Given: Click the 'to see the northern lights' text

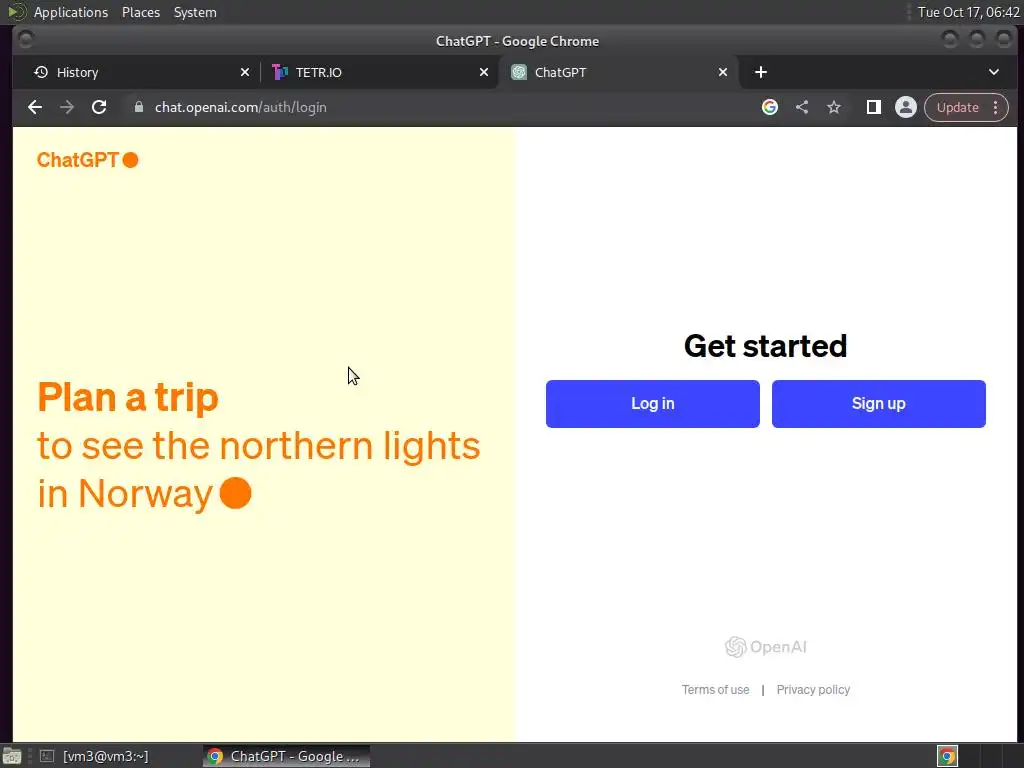Looking at the screenshot, I should (259, 446).
